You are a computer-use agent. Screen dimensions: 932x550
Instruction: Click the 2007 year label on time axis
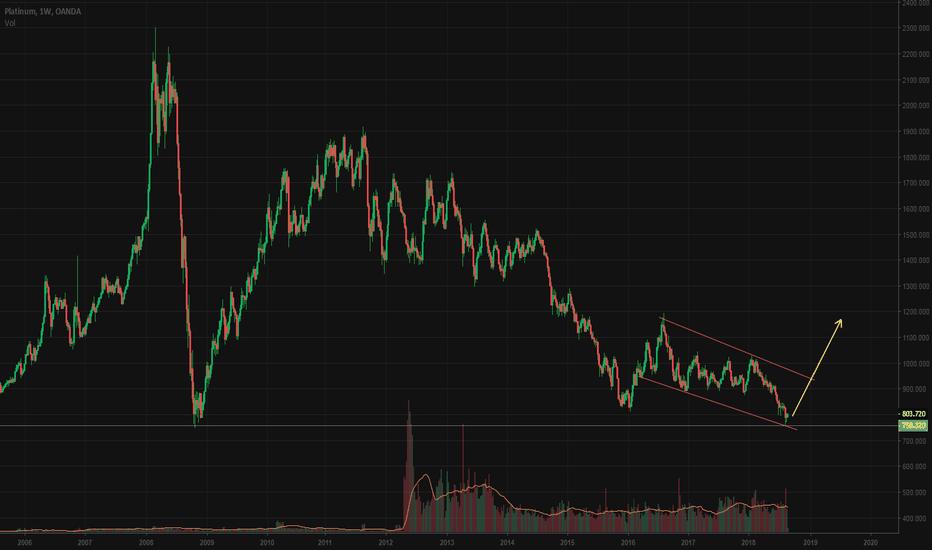pos(85,543)
